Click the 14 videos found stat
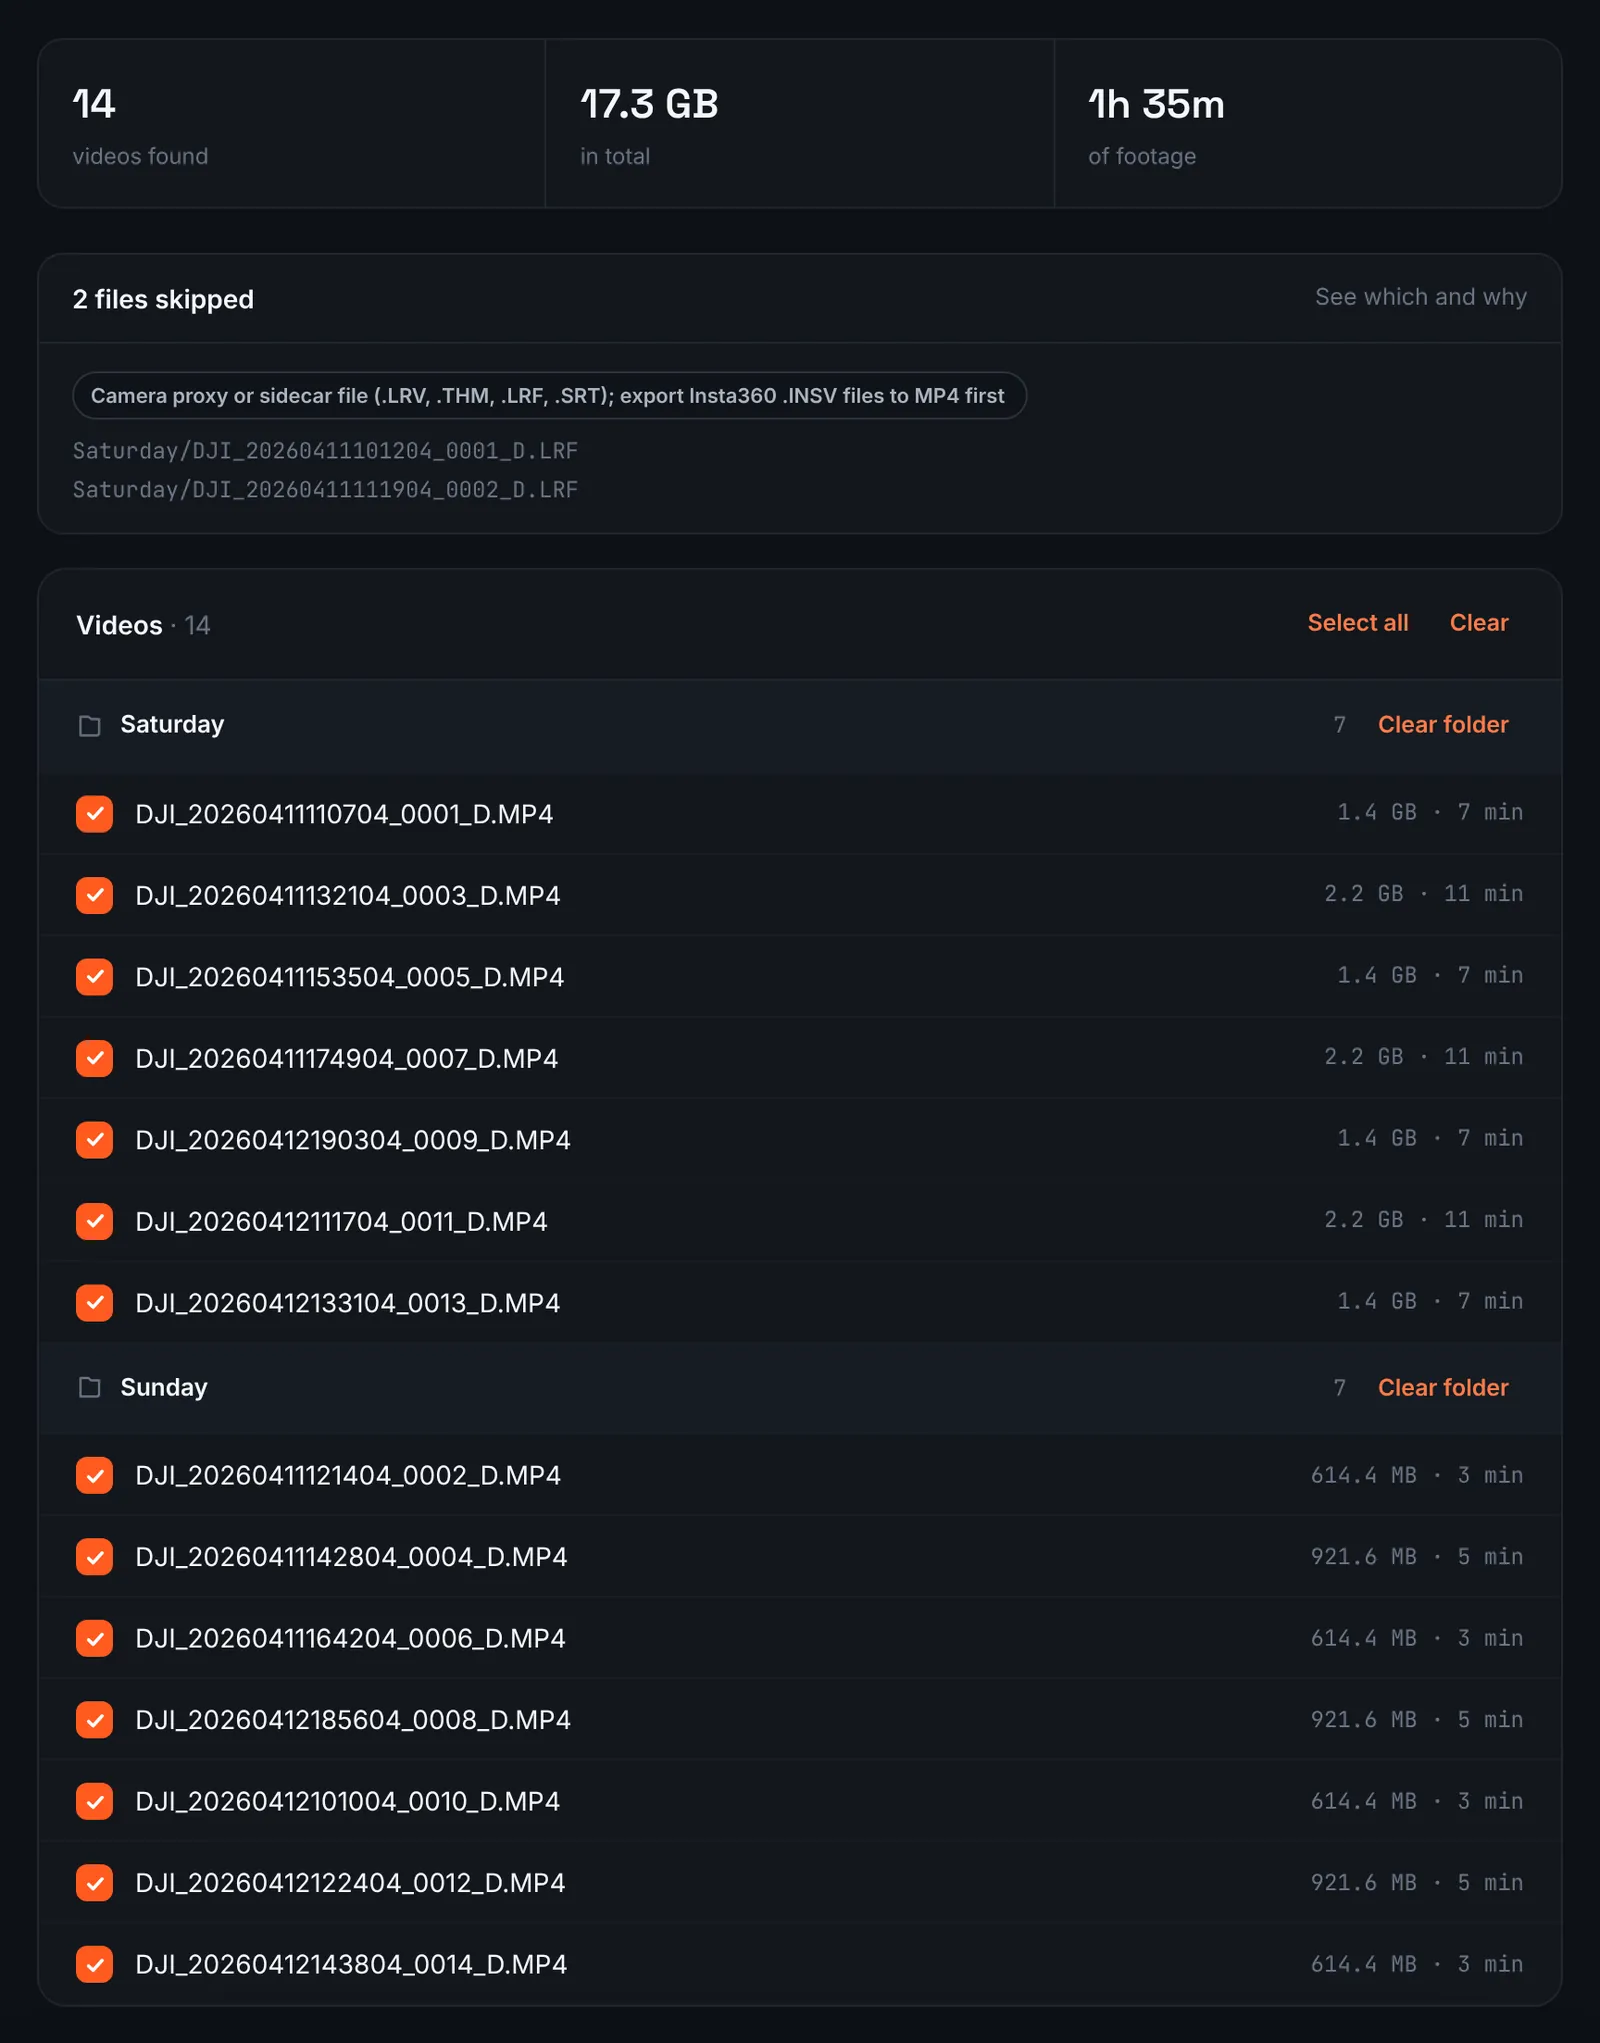 point(292,124)
